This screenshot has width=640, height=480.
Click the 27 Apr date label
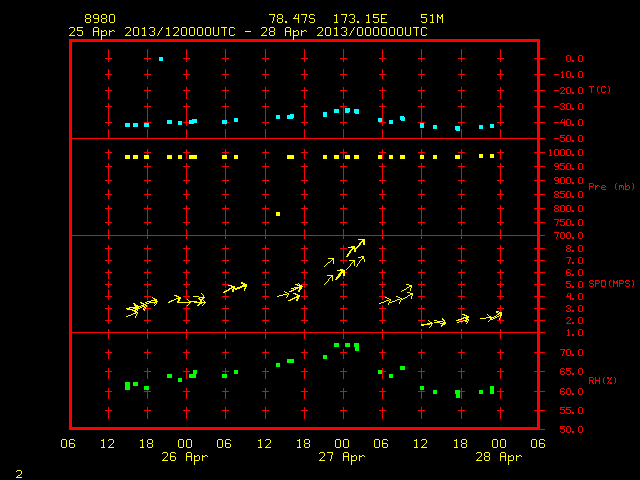tap(342, 457)
